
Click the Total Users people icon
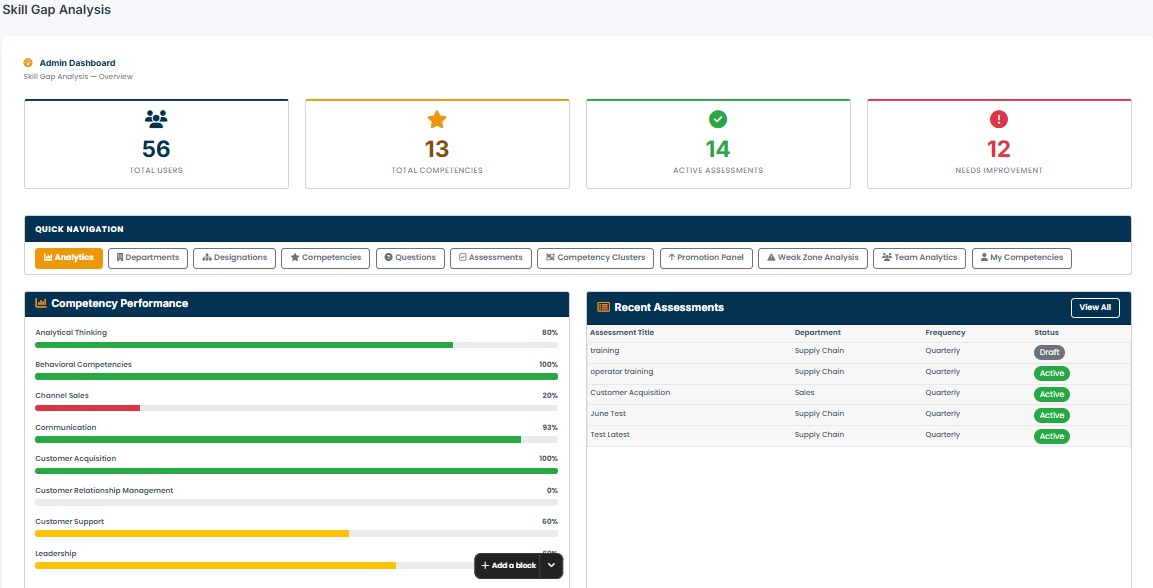click(x=156, y=119)
